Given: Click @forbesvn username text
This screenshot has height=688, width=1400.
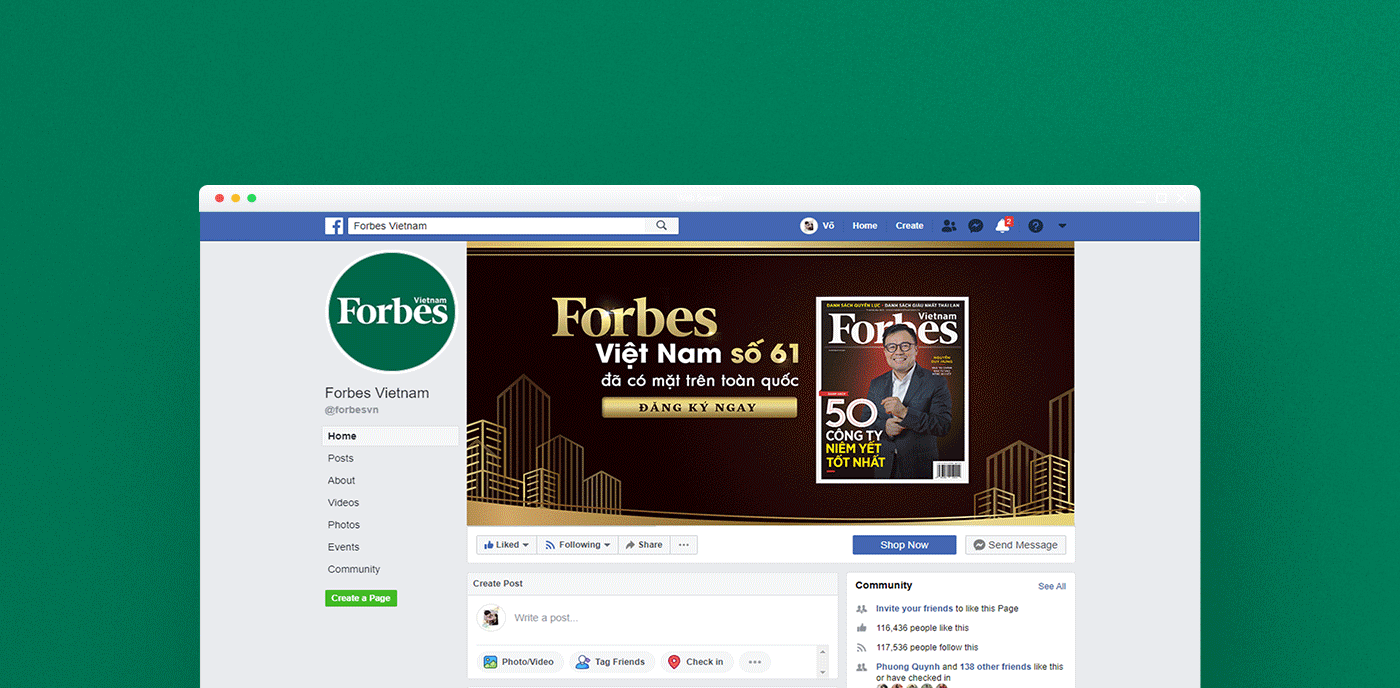Looking at the screenshot, I should 352,410.
